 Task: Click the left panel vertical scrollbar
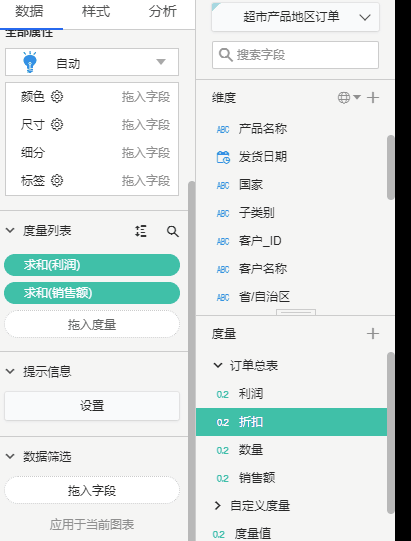tap(192, 361)
